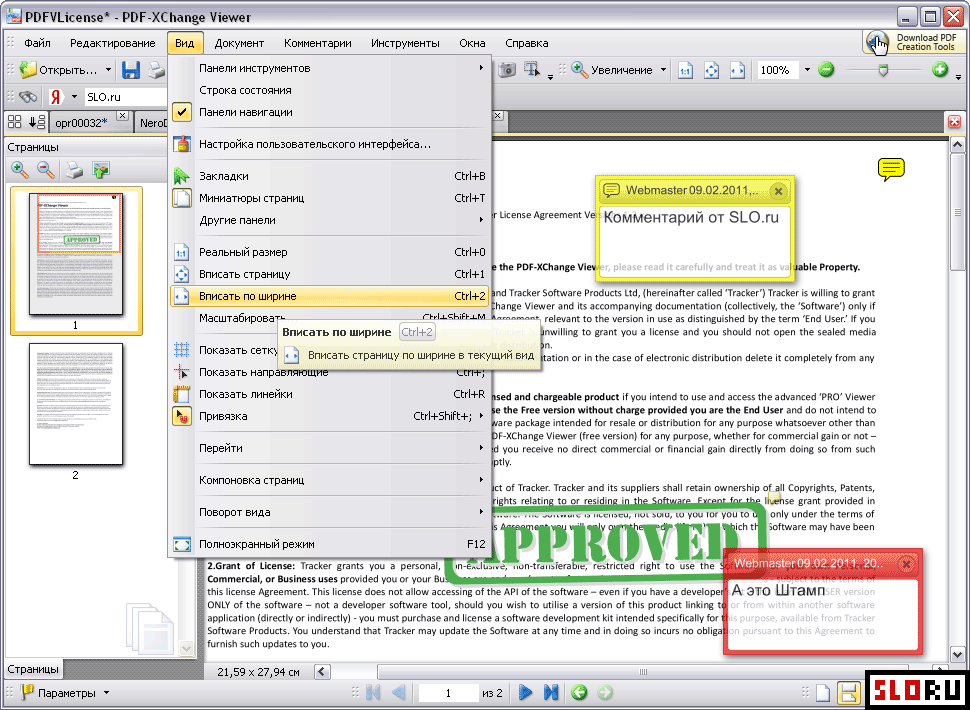
Task: Open the Параметры dropdown in the status bar
Action: tap(106, 693)
